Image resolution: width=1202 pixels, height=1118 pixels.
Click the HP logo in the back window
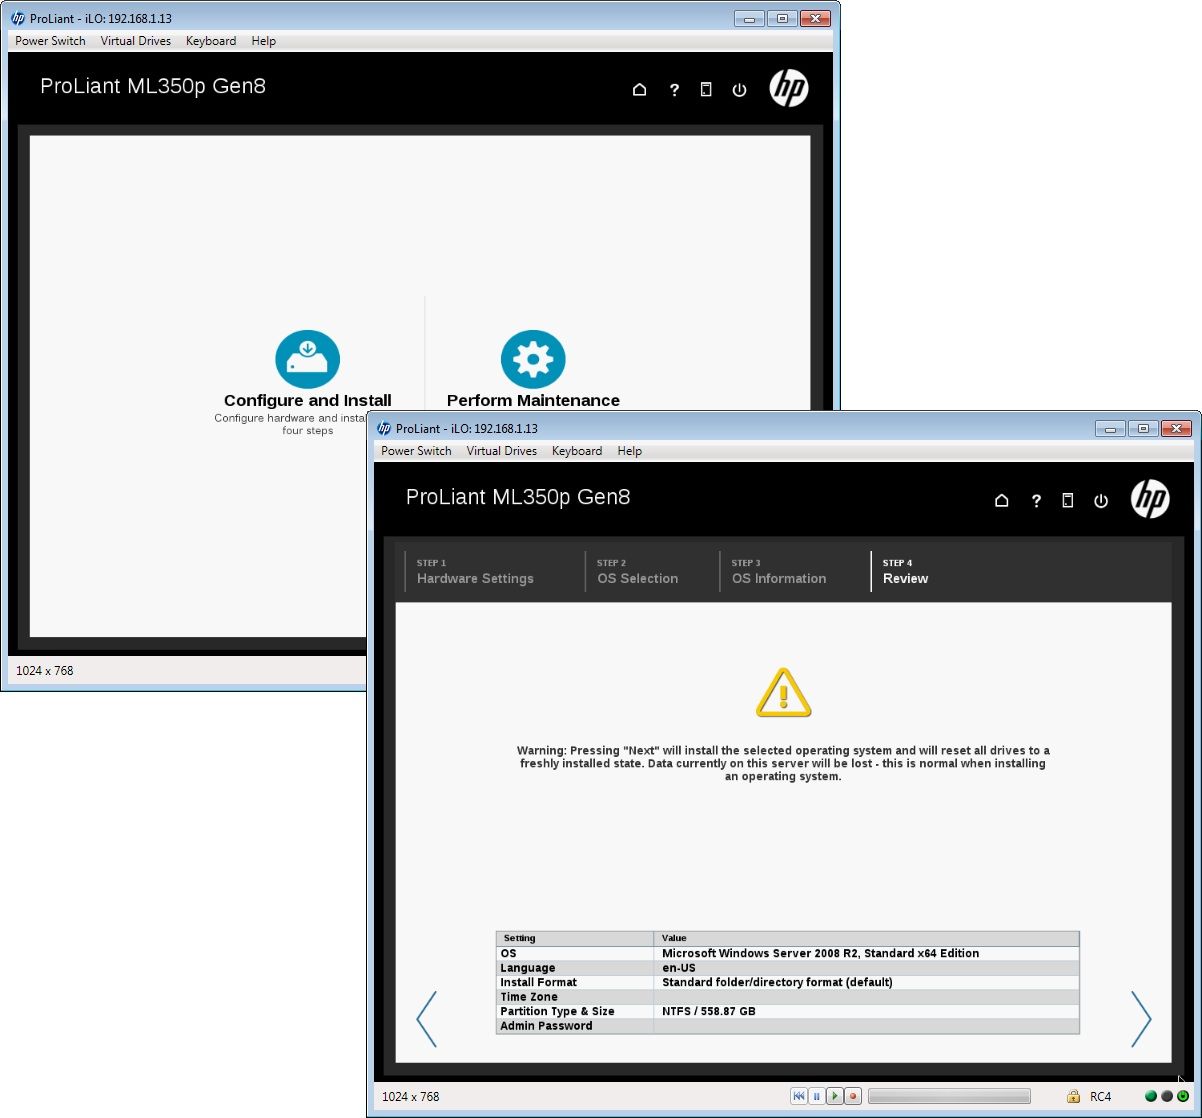(789, 88)
